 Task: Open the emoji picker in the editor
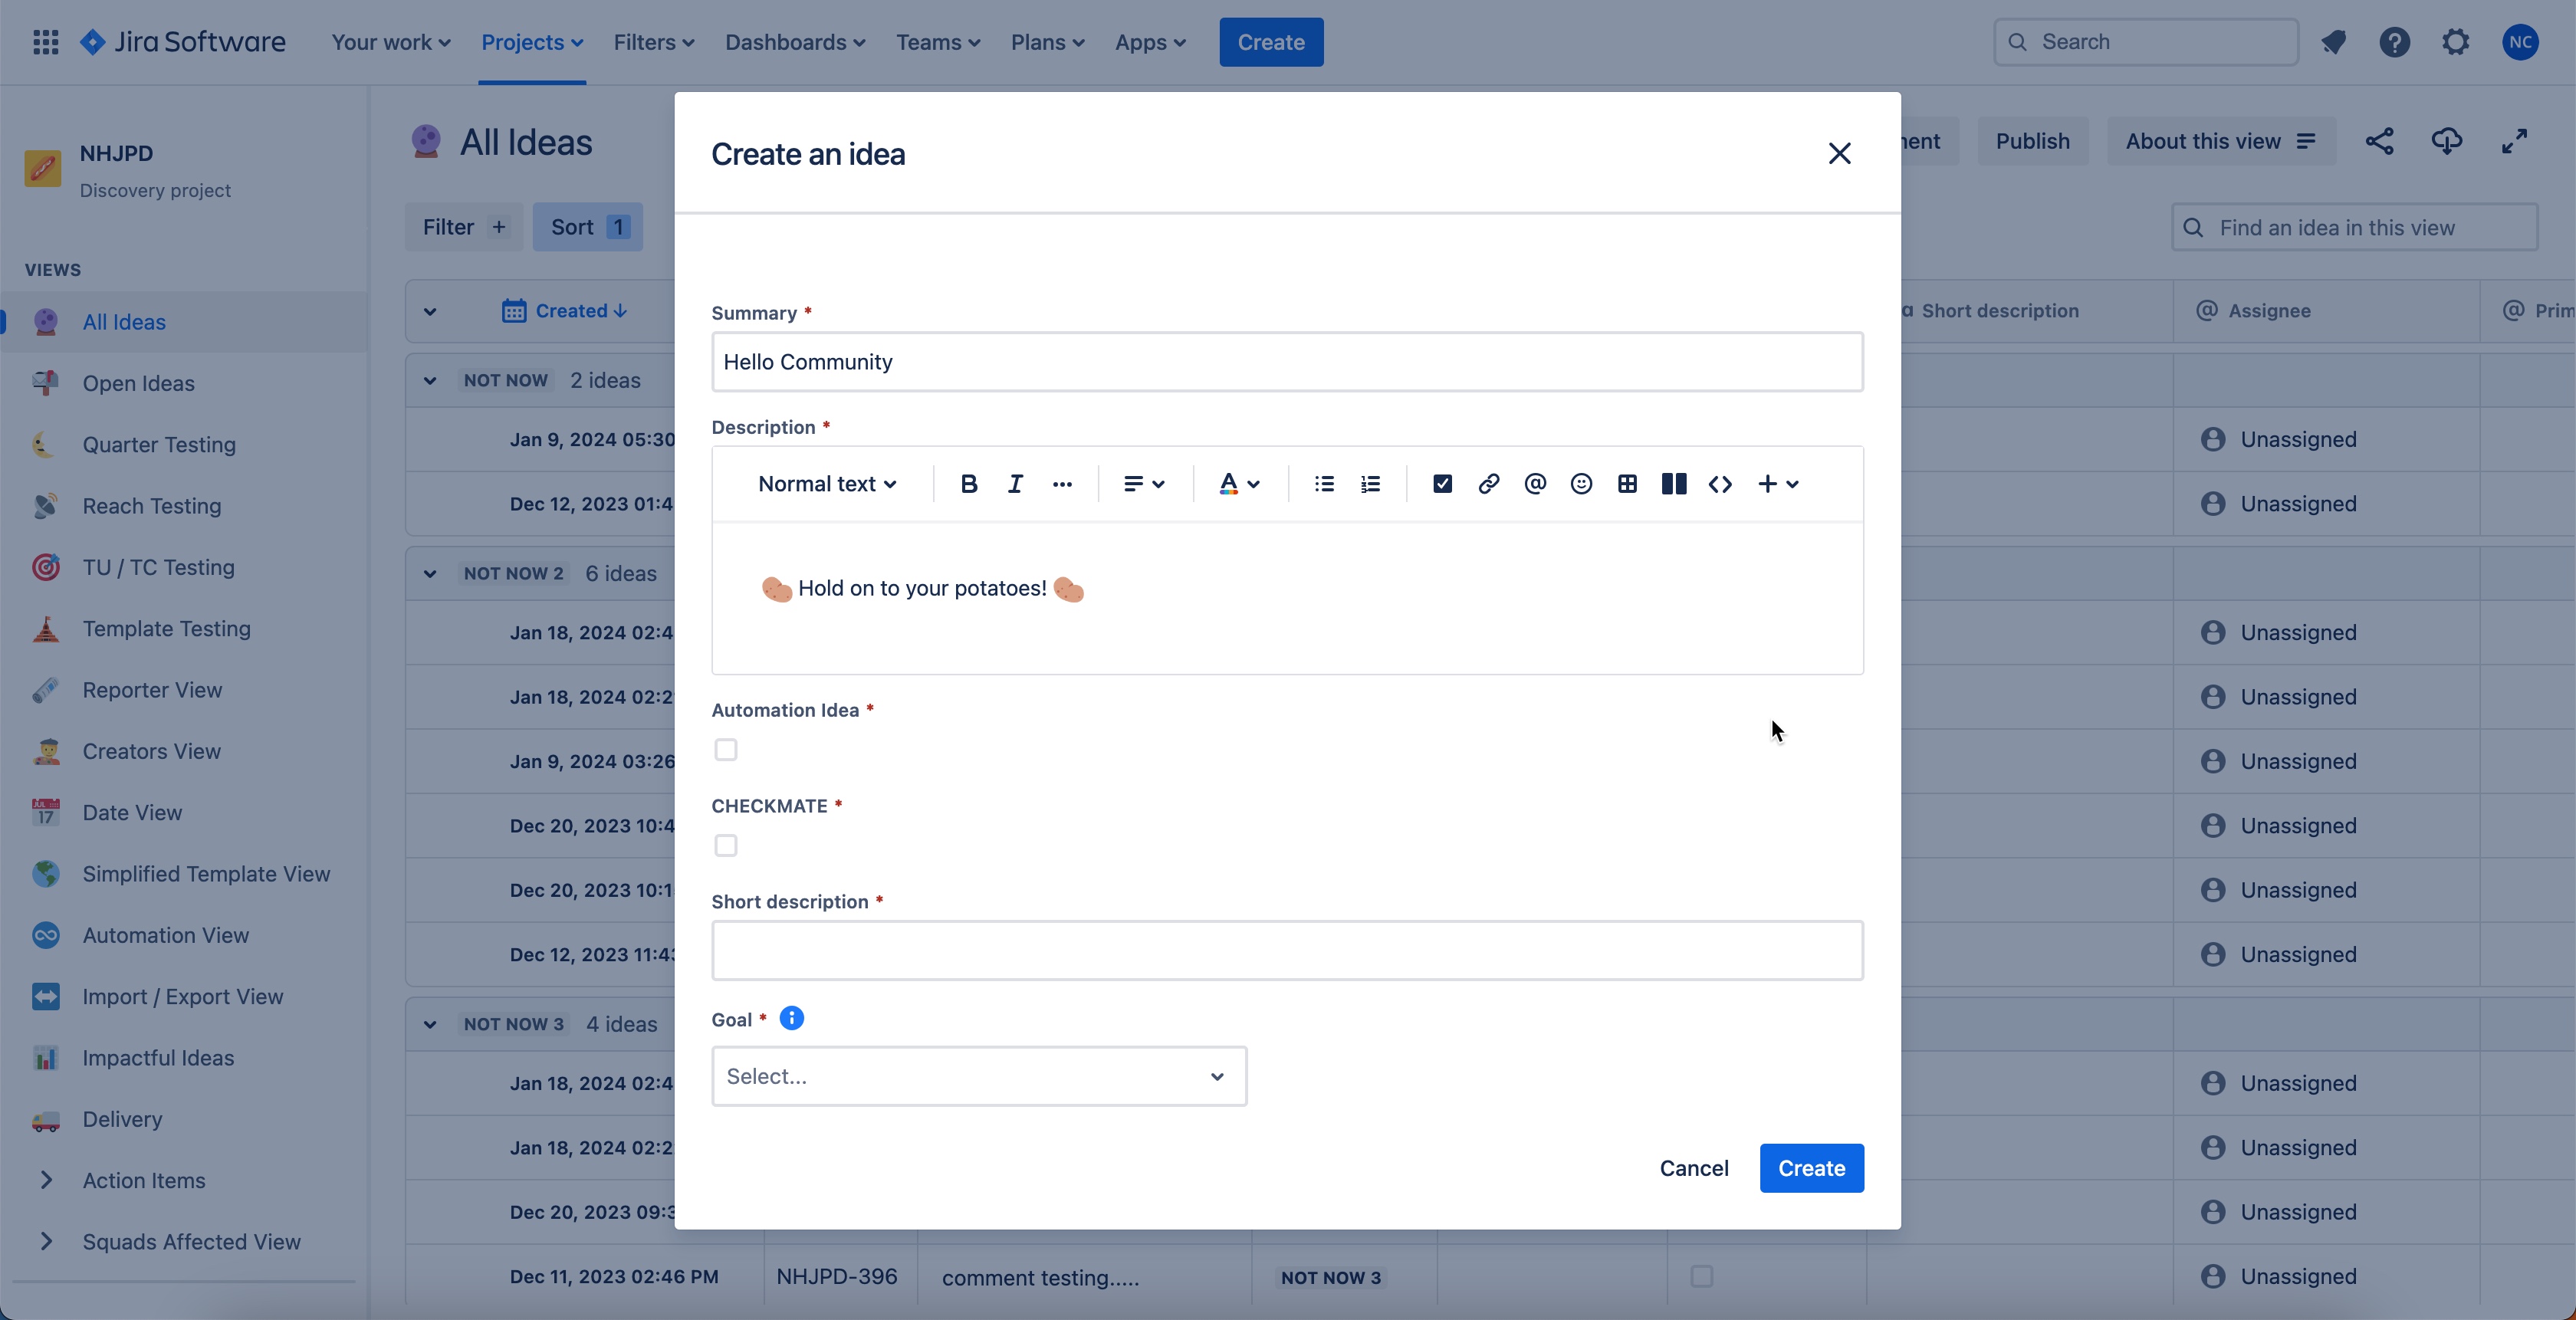click(x=1580, y=483)
